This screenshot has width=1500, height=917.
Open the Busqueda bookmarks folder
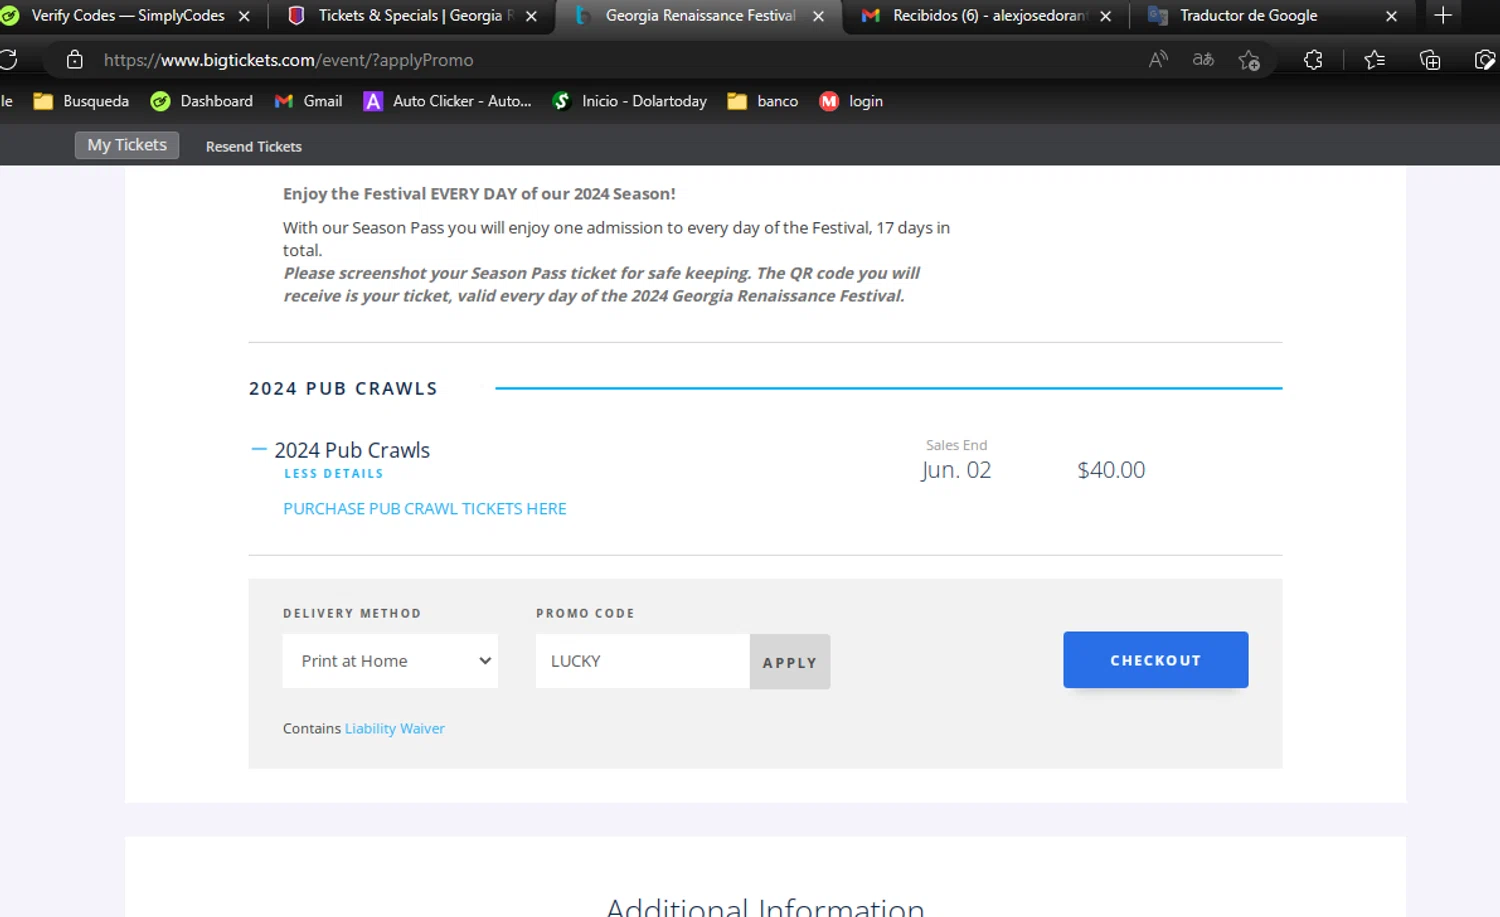pyautogui.click(x=81, y=101)
